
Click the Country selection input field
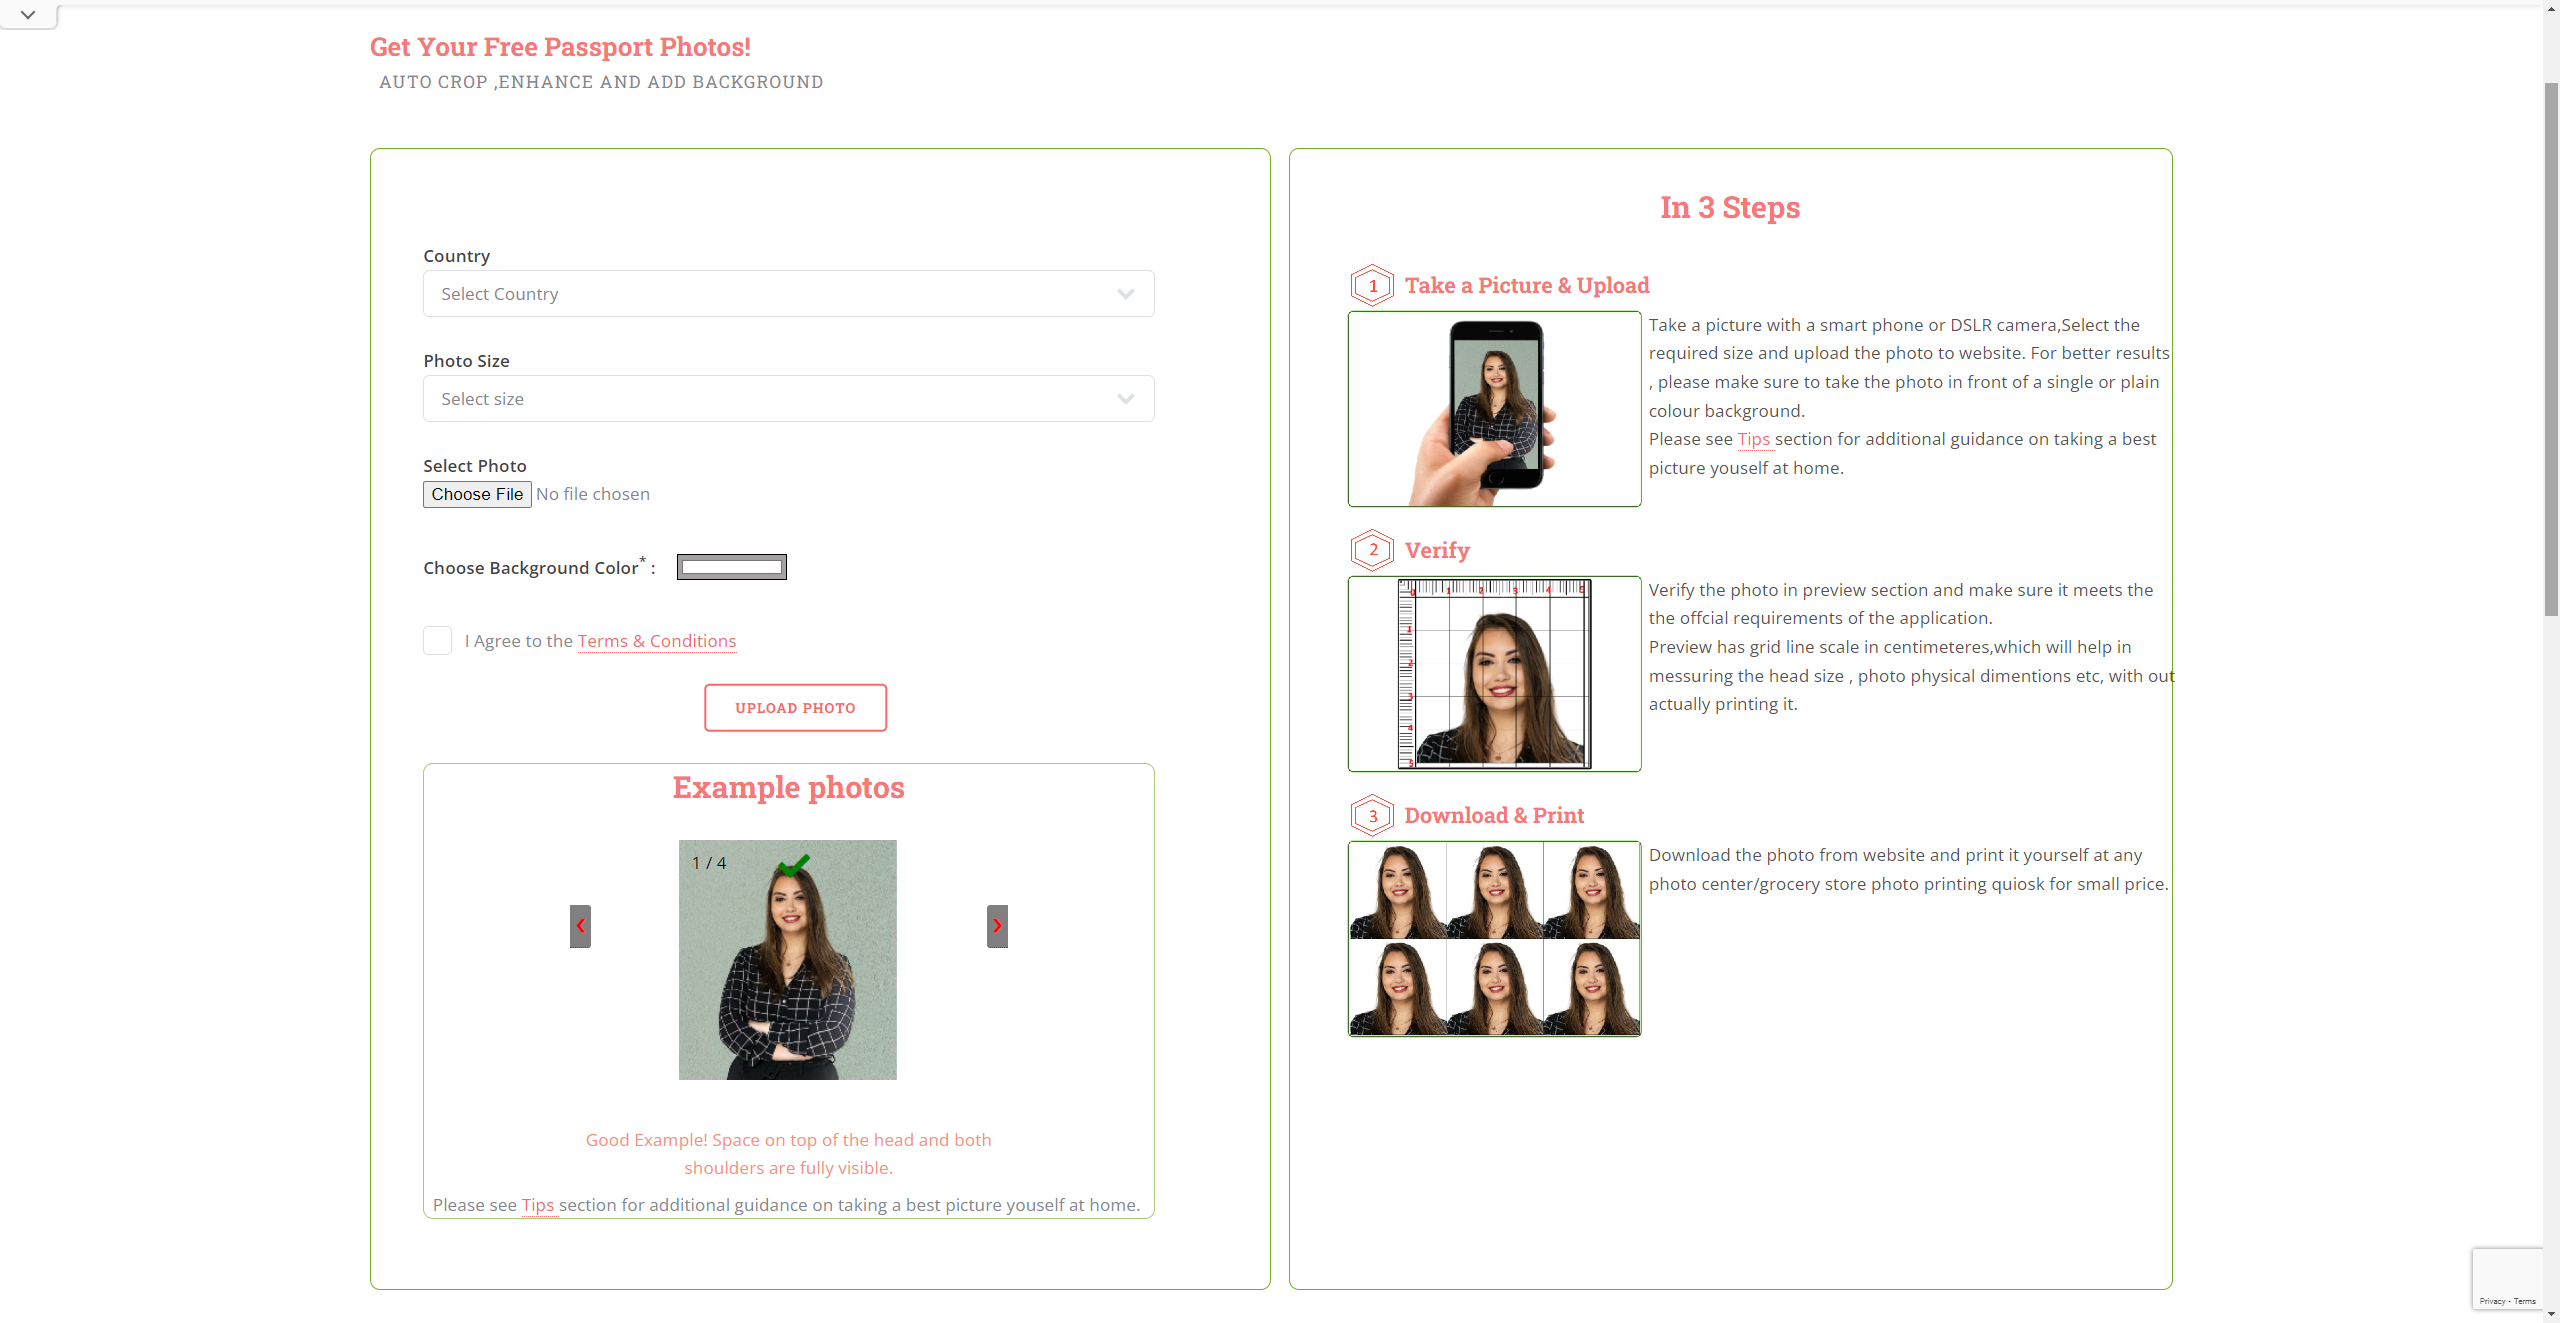[x=788, y=294]
